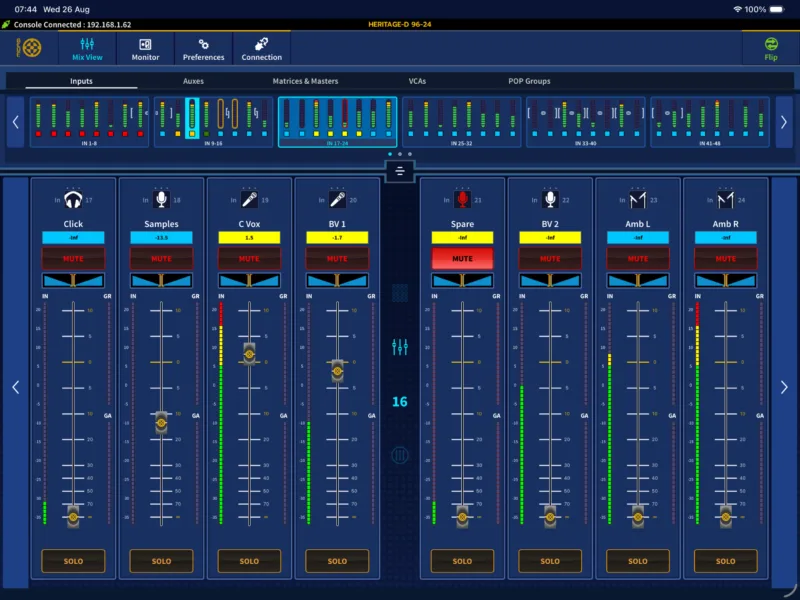800x600 pixels.
Task: Click the C Vox fader knob
Action: (x=249, y=354)
